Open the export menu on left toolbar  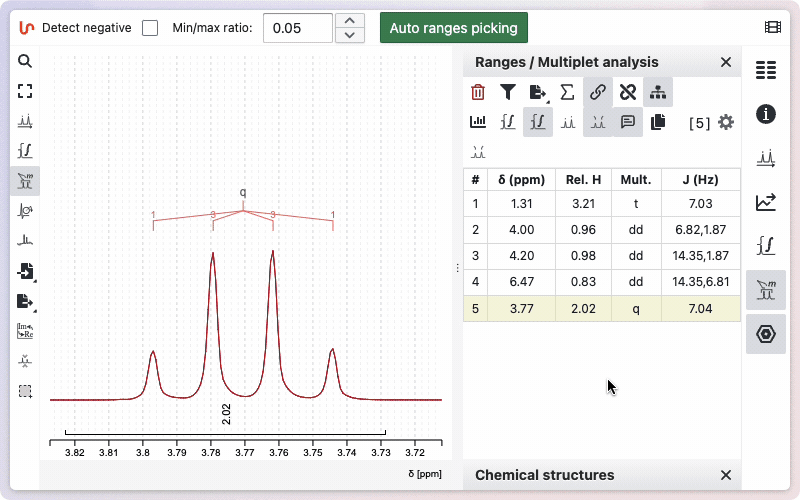click(x=25, y=301)
